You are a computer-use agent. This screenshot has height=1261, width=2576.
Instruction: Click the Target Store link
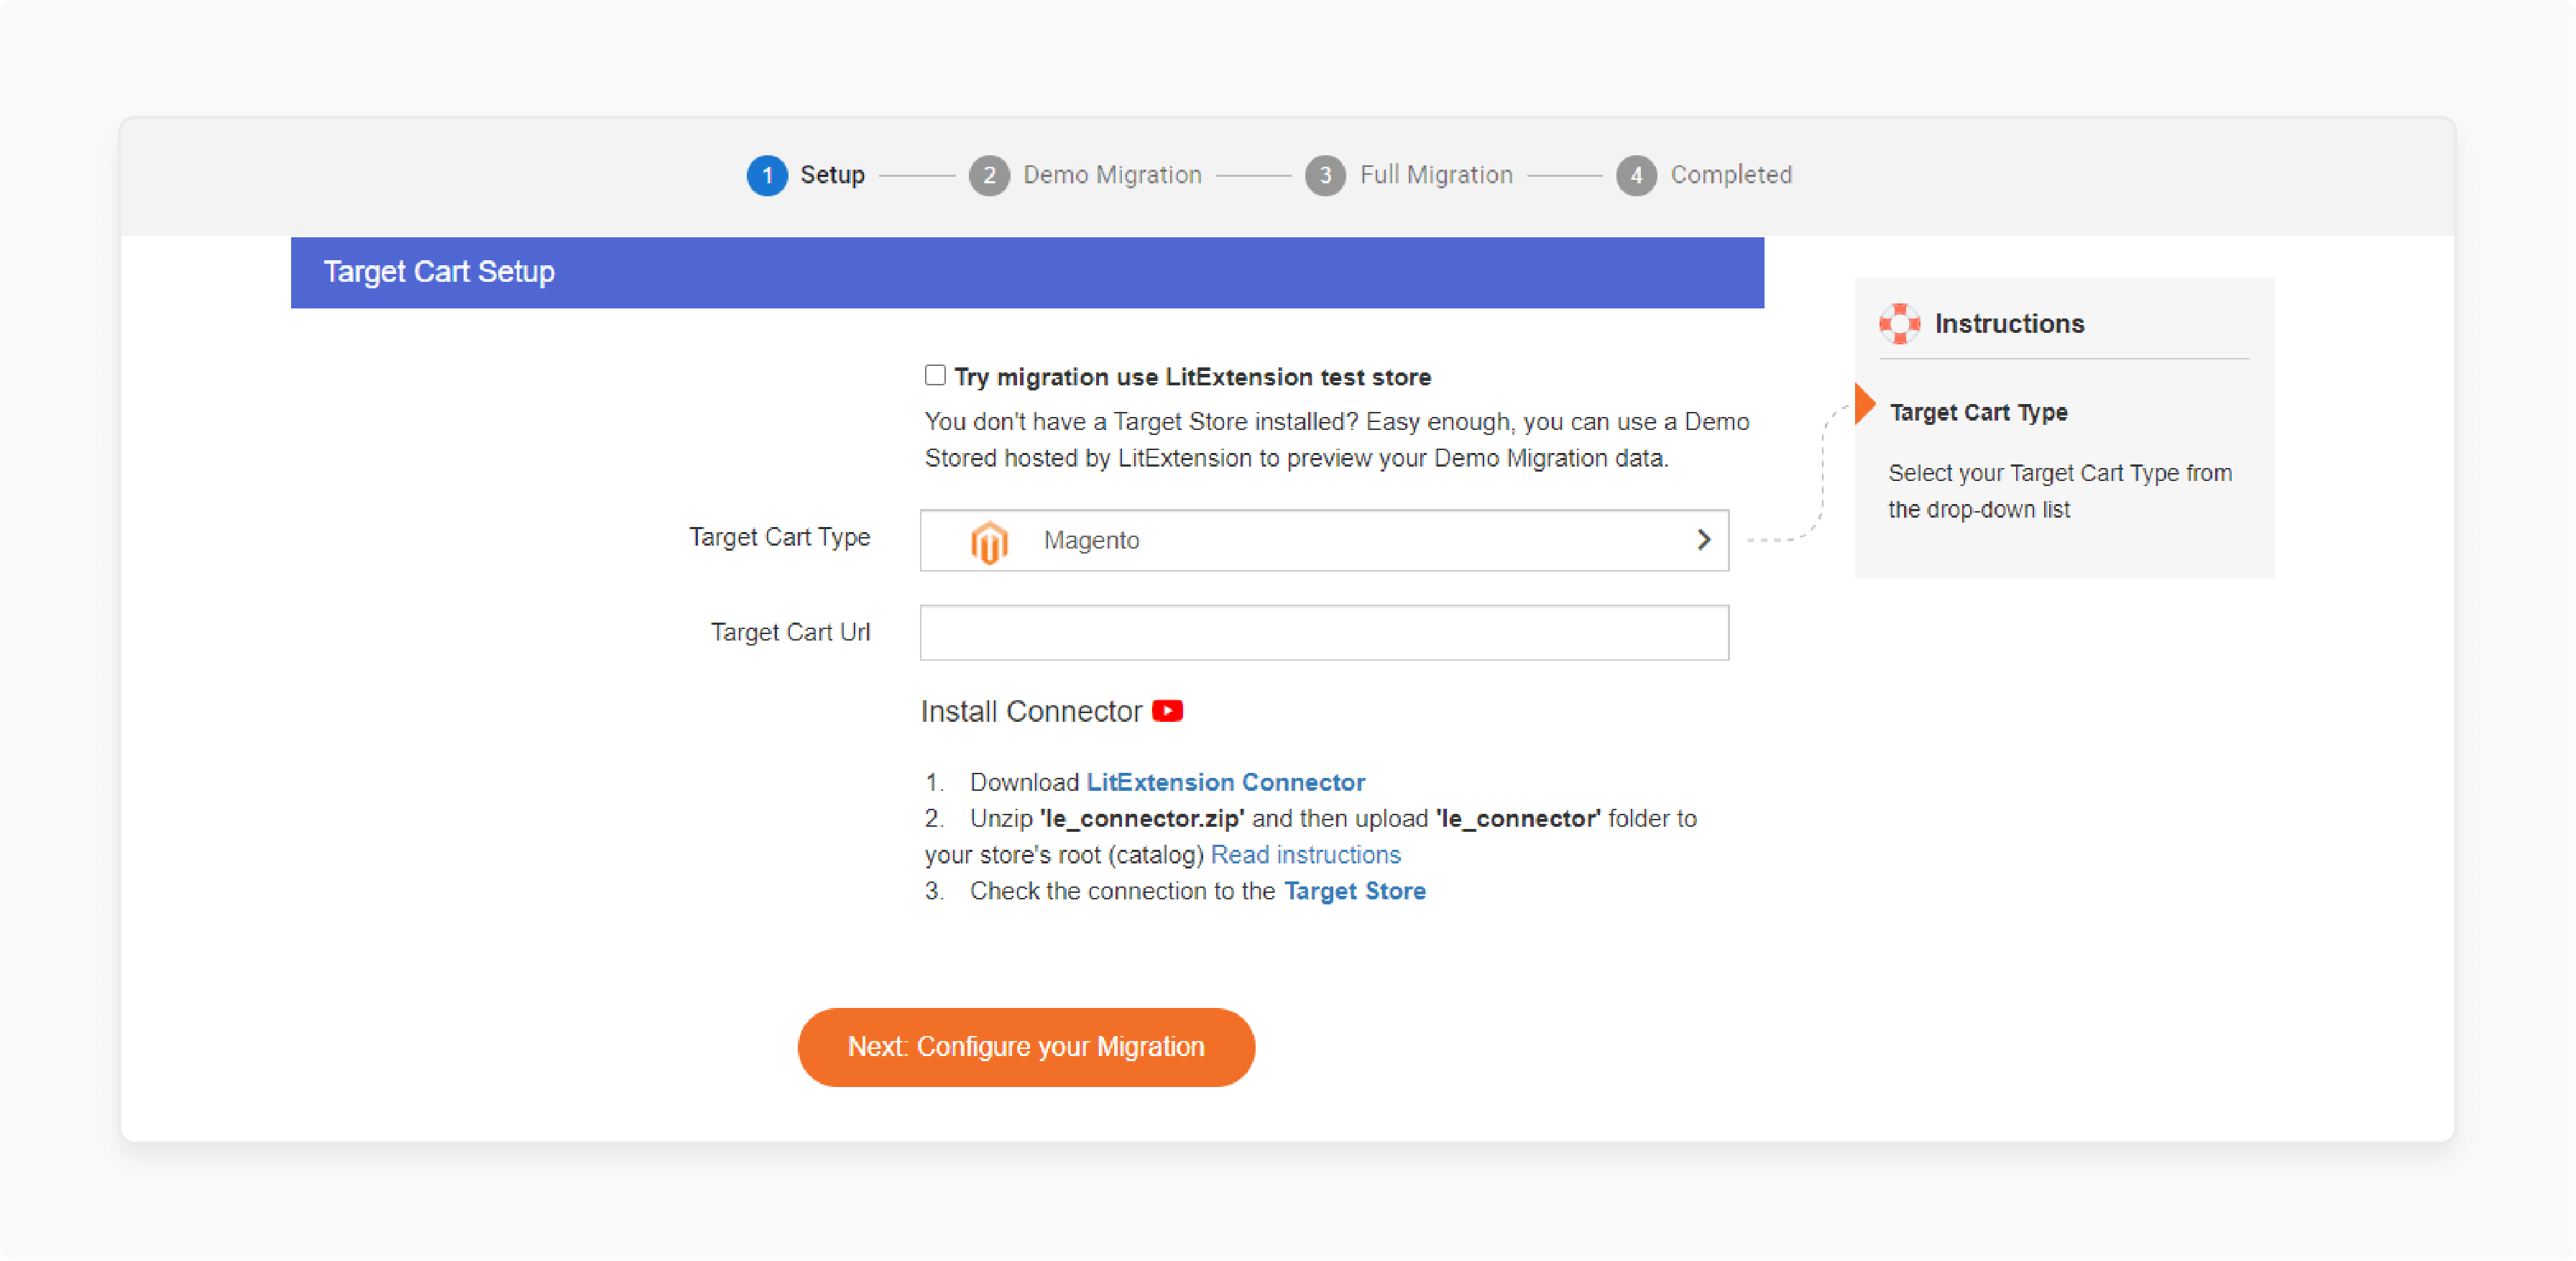(1356, 889)
